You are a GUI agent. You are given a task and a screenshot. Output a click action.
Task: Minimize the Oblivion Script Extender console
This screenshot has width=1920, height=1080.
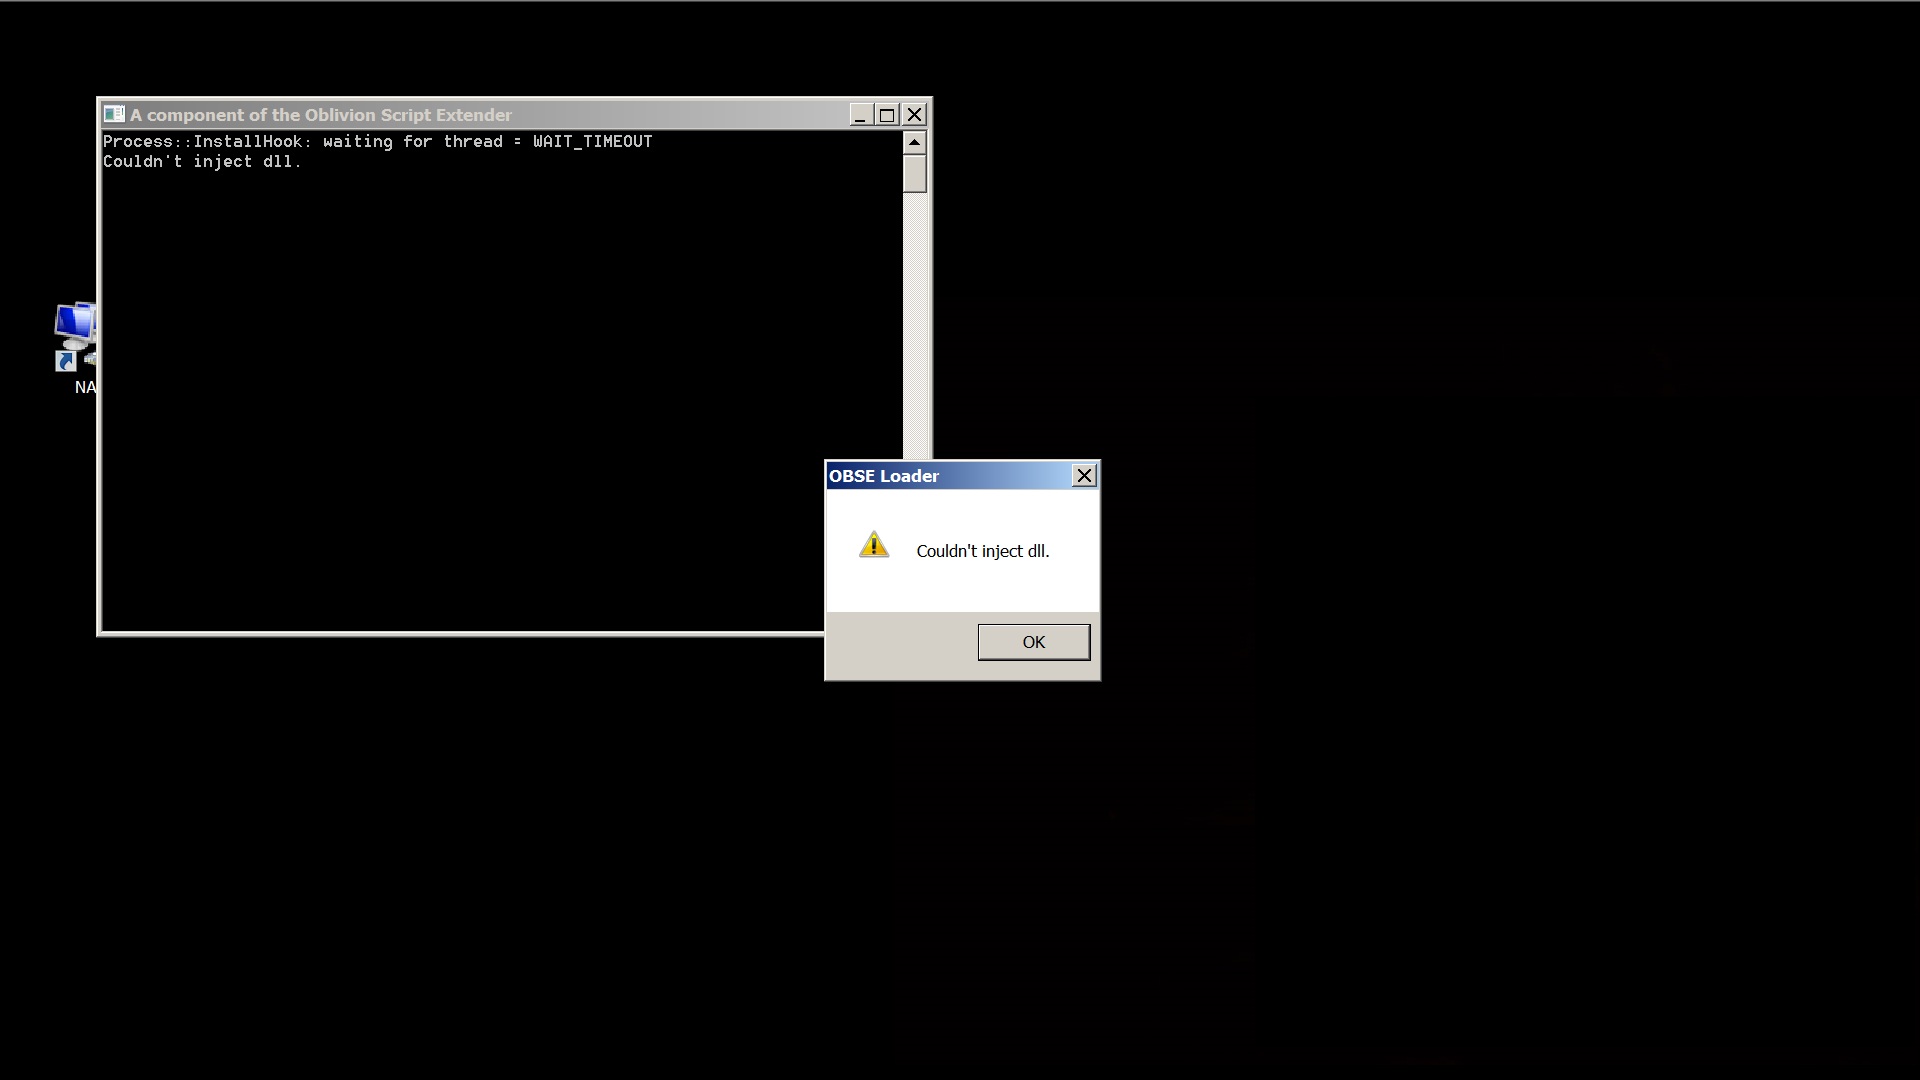(860, 115)
